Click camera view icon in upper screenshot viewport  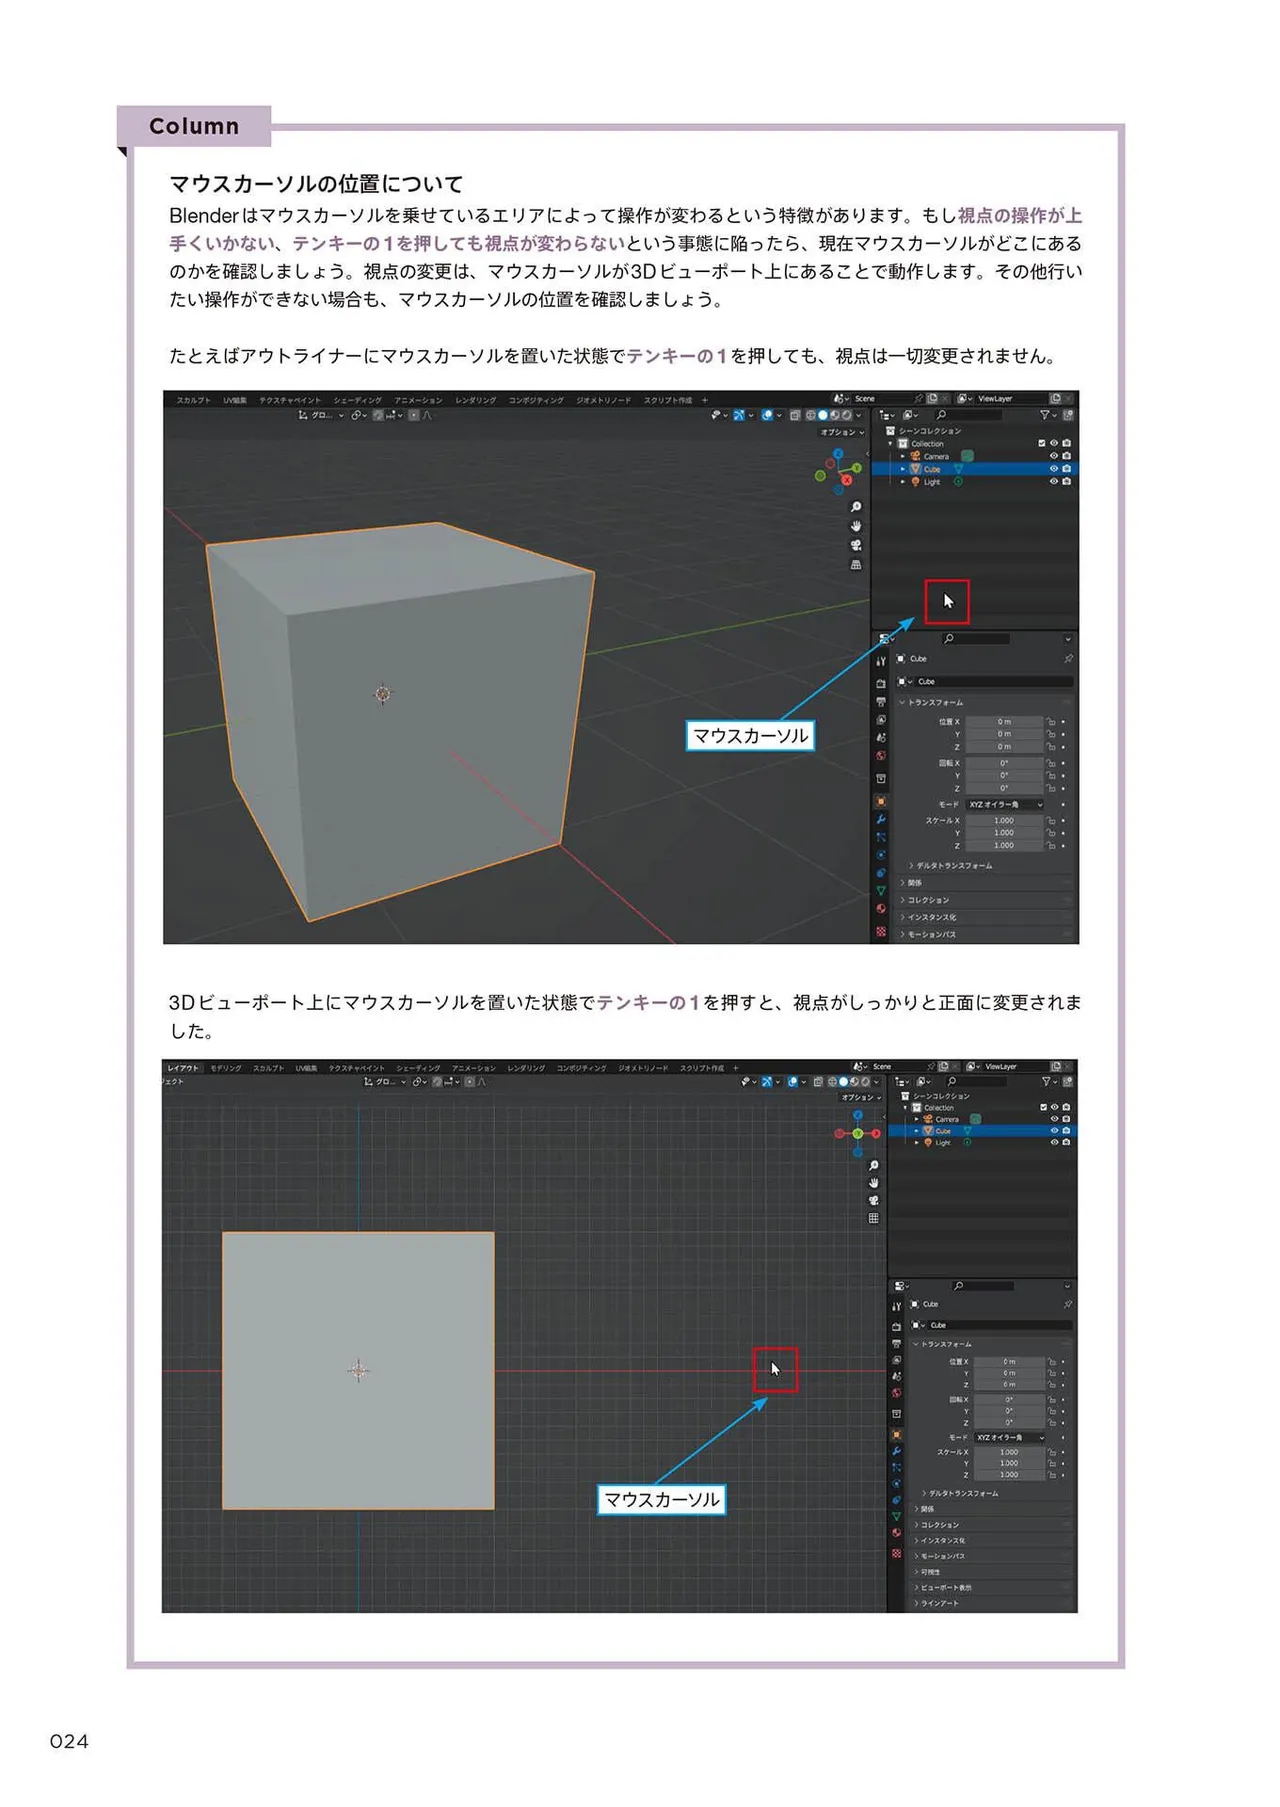pos(856,545)
